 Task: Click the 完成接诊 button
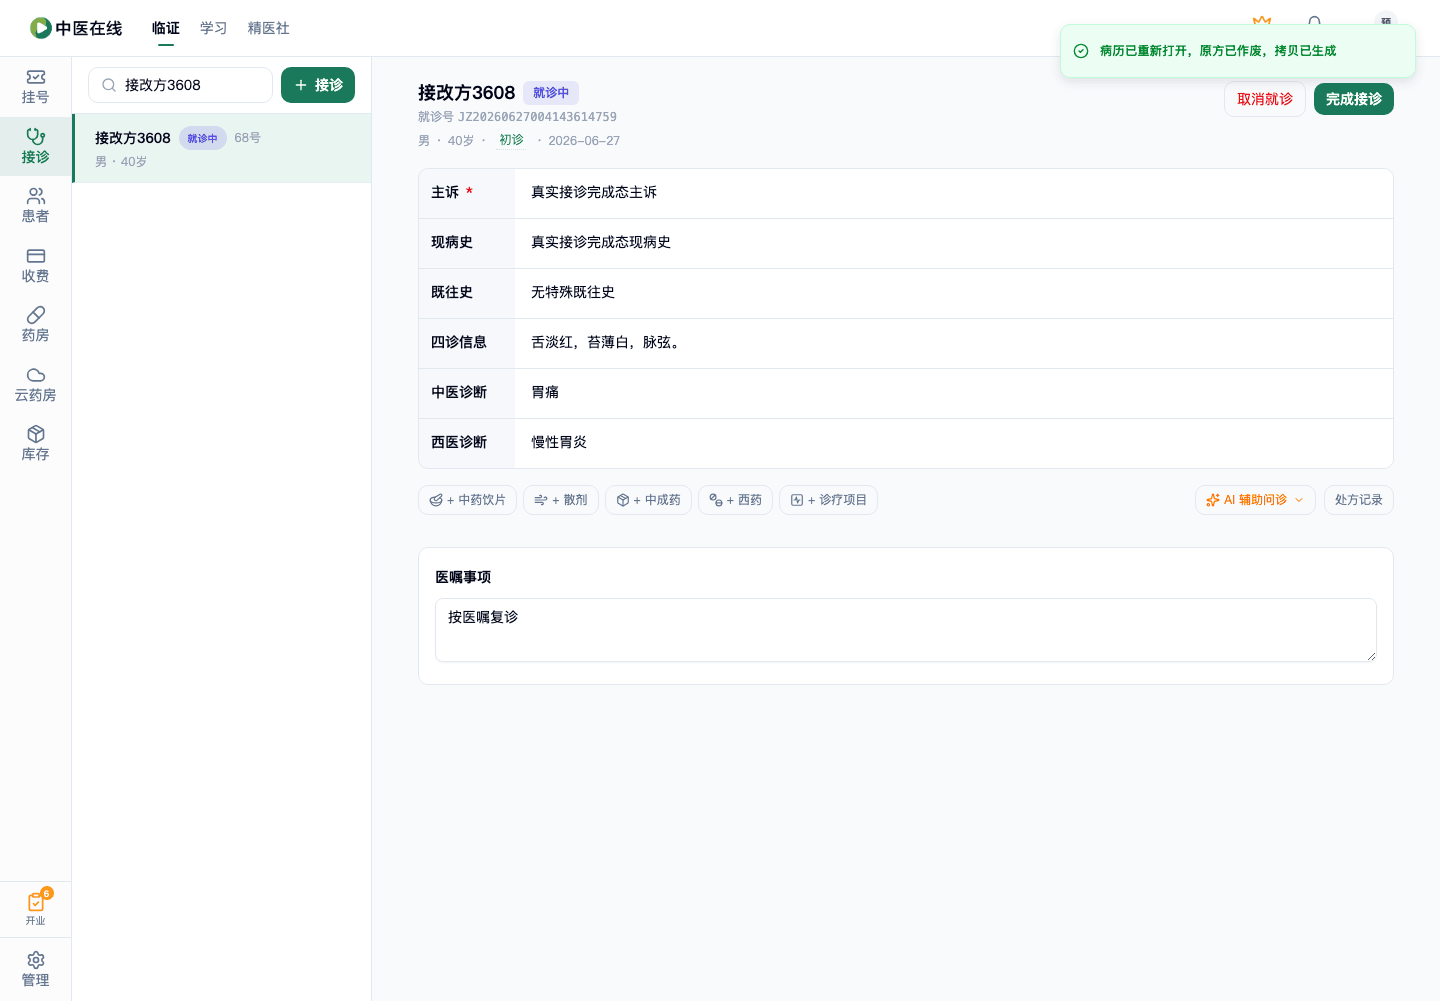1354,99
